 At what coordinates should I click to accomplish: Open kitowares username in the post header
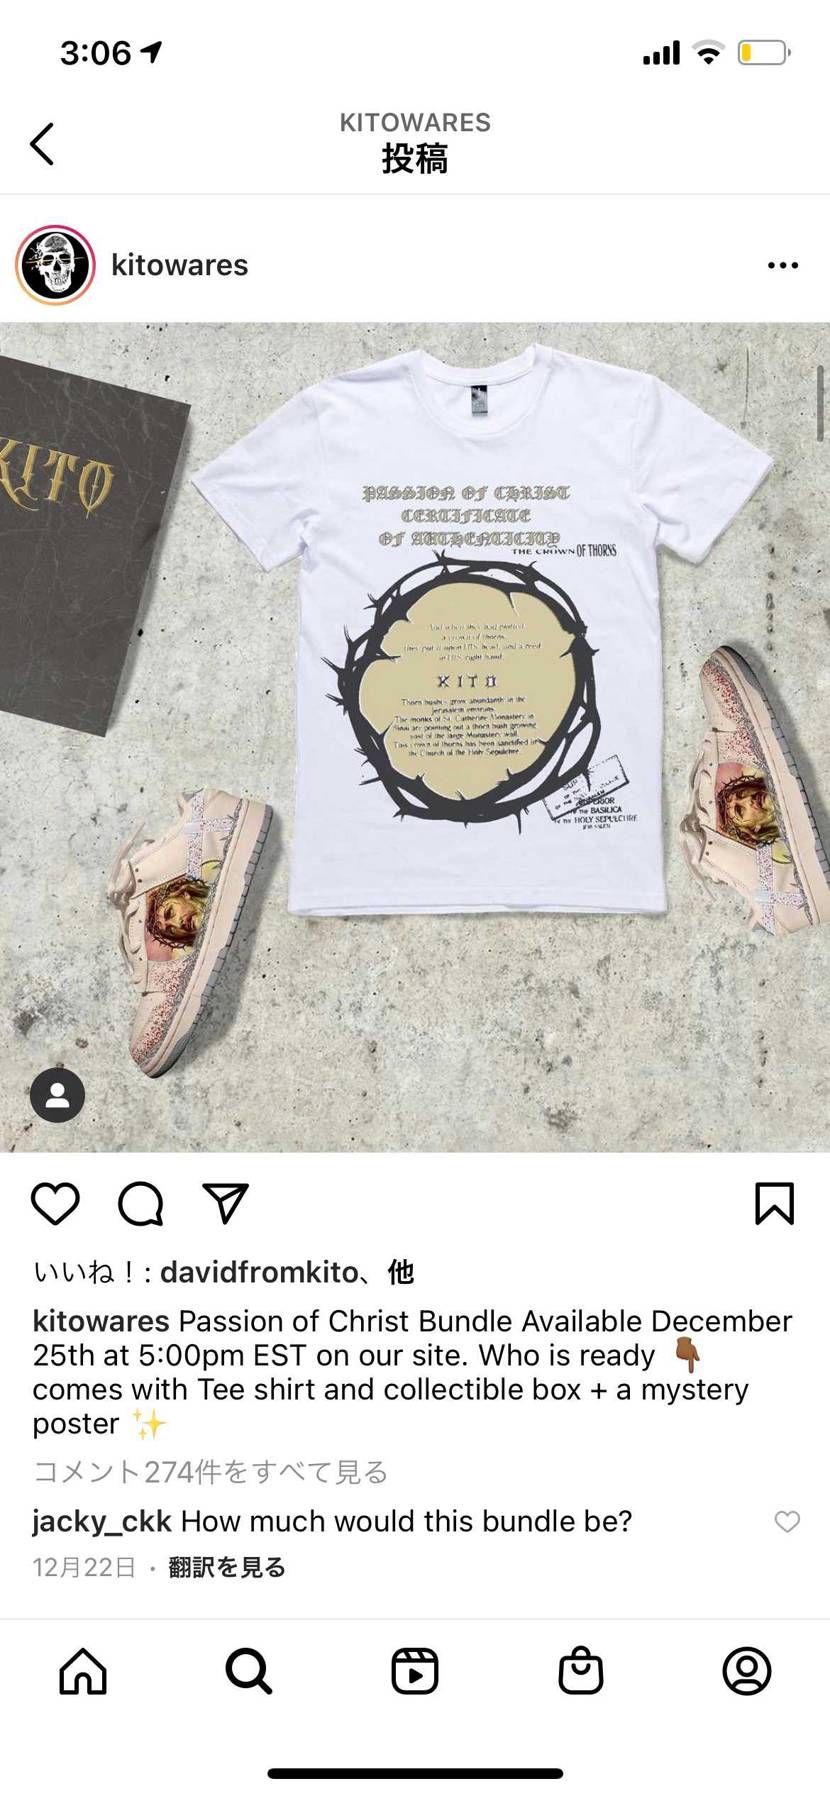click(x=180, y=265)
